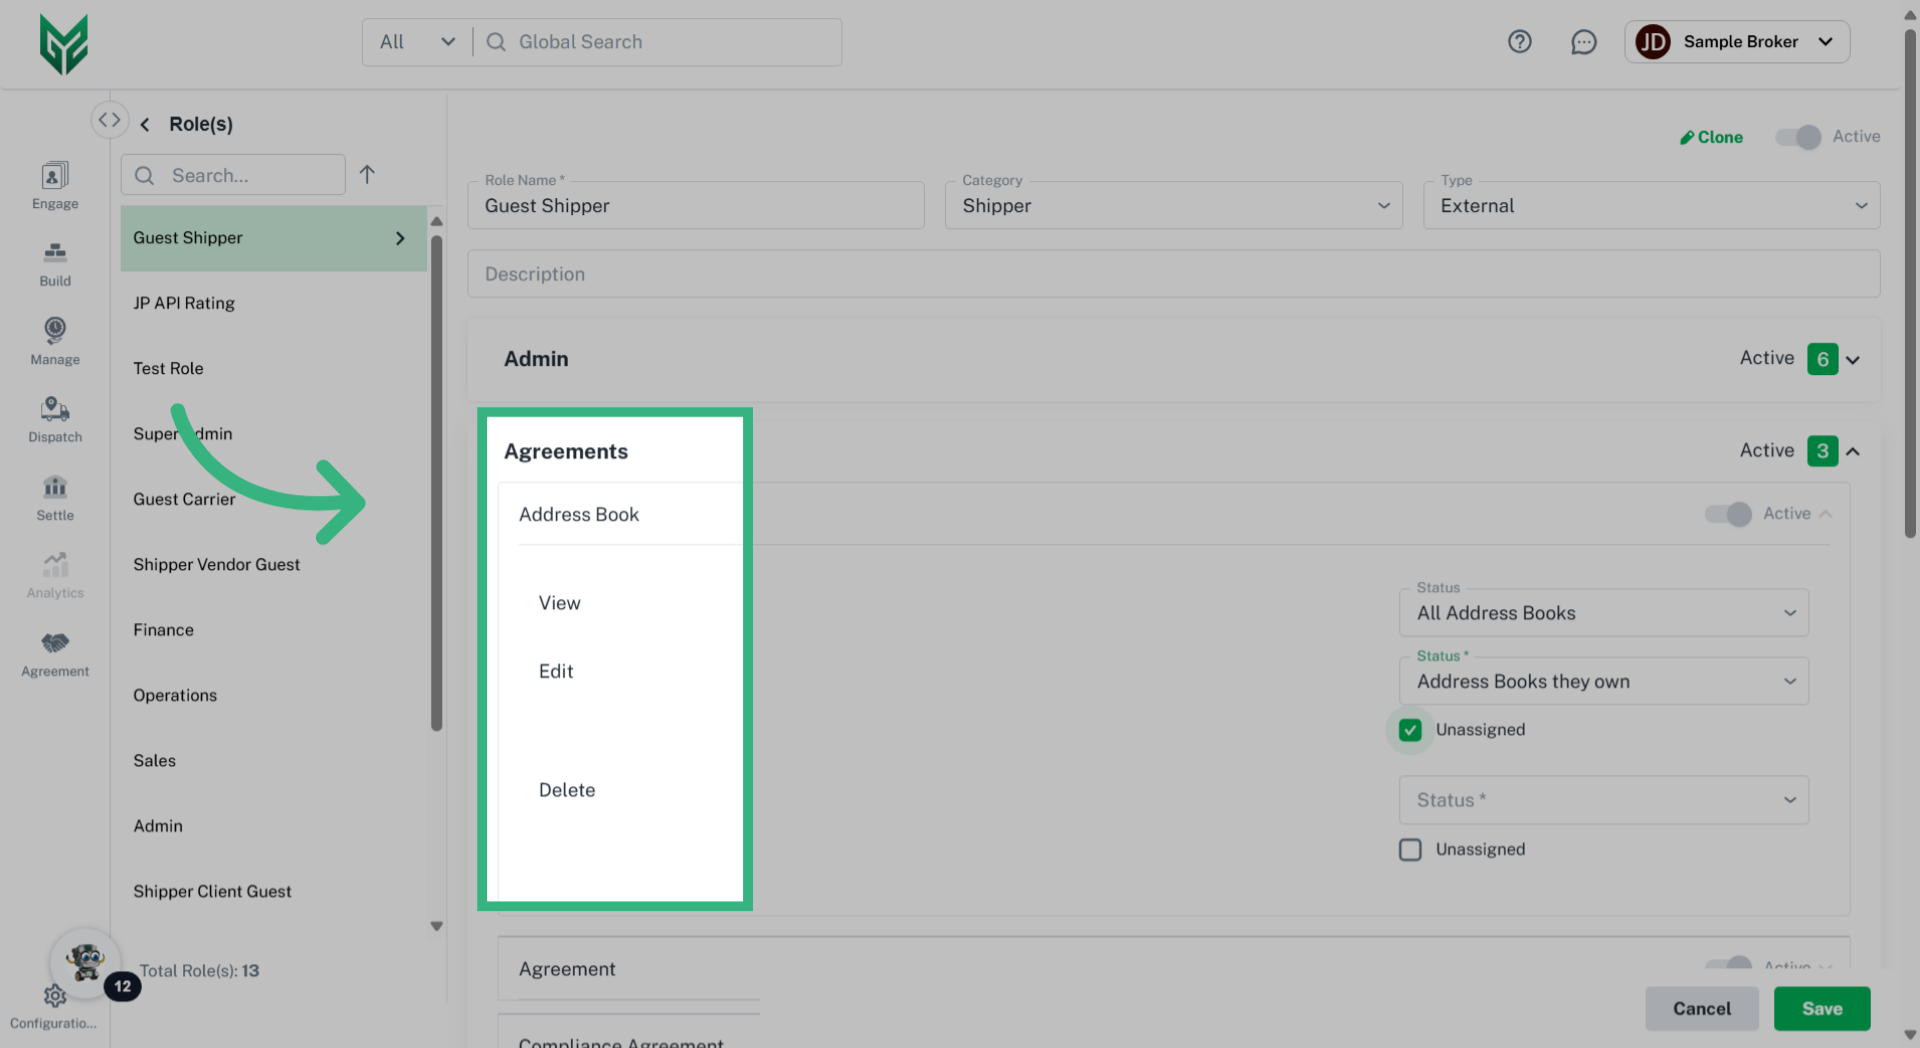
Task: Expand the Admin section chevron
Action: [1852, 358]
